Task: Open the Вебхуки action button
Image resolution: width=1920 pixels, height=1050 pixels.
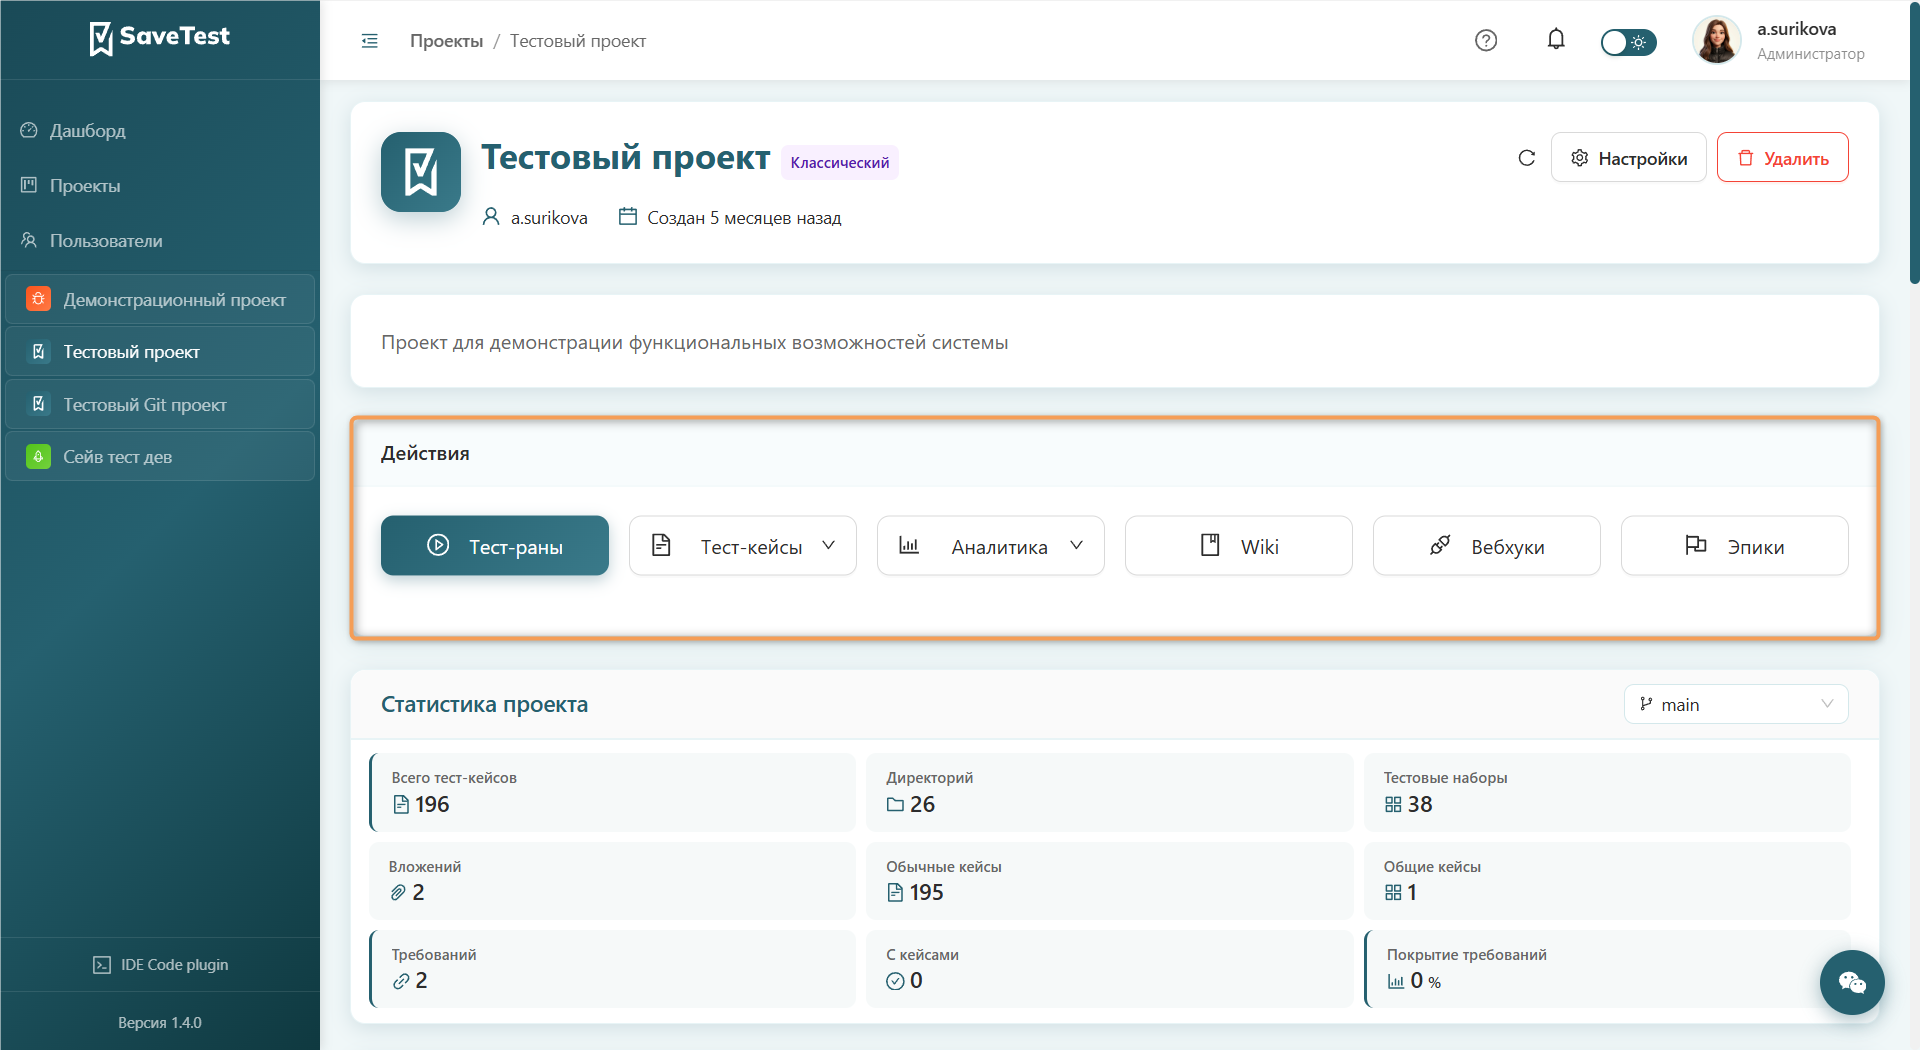Action: tap(1487, 546)
